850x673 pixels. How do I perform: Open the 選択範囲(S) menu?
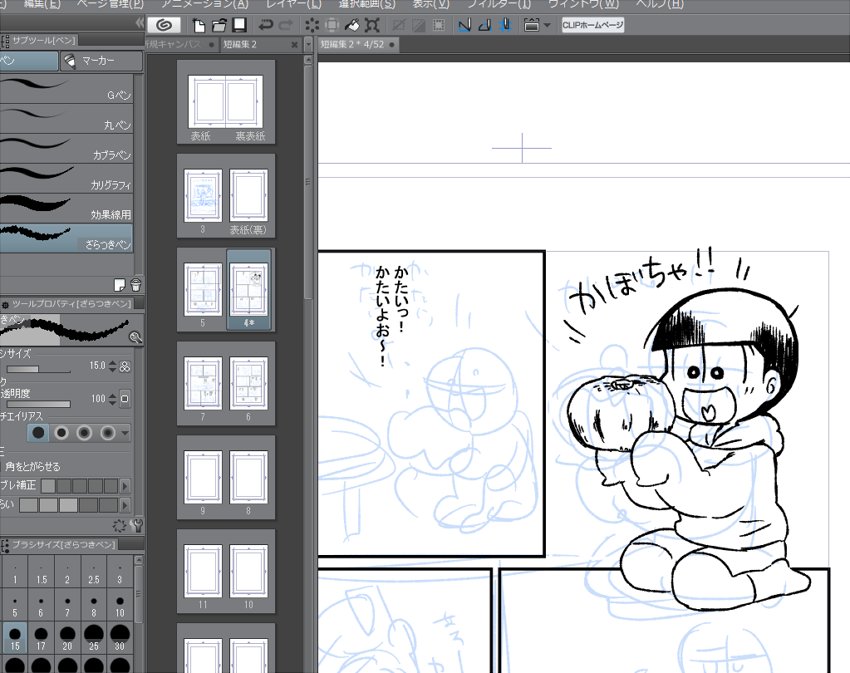(367, 4)
